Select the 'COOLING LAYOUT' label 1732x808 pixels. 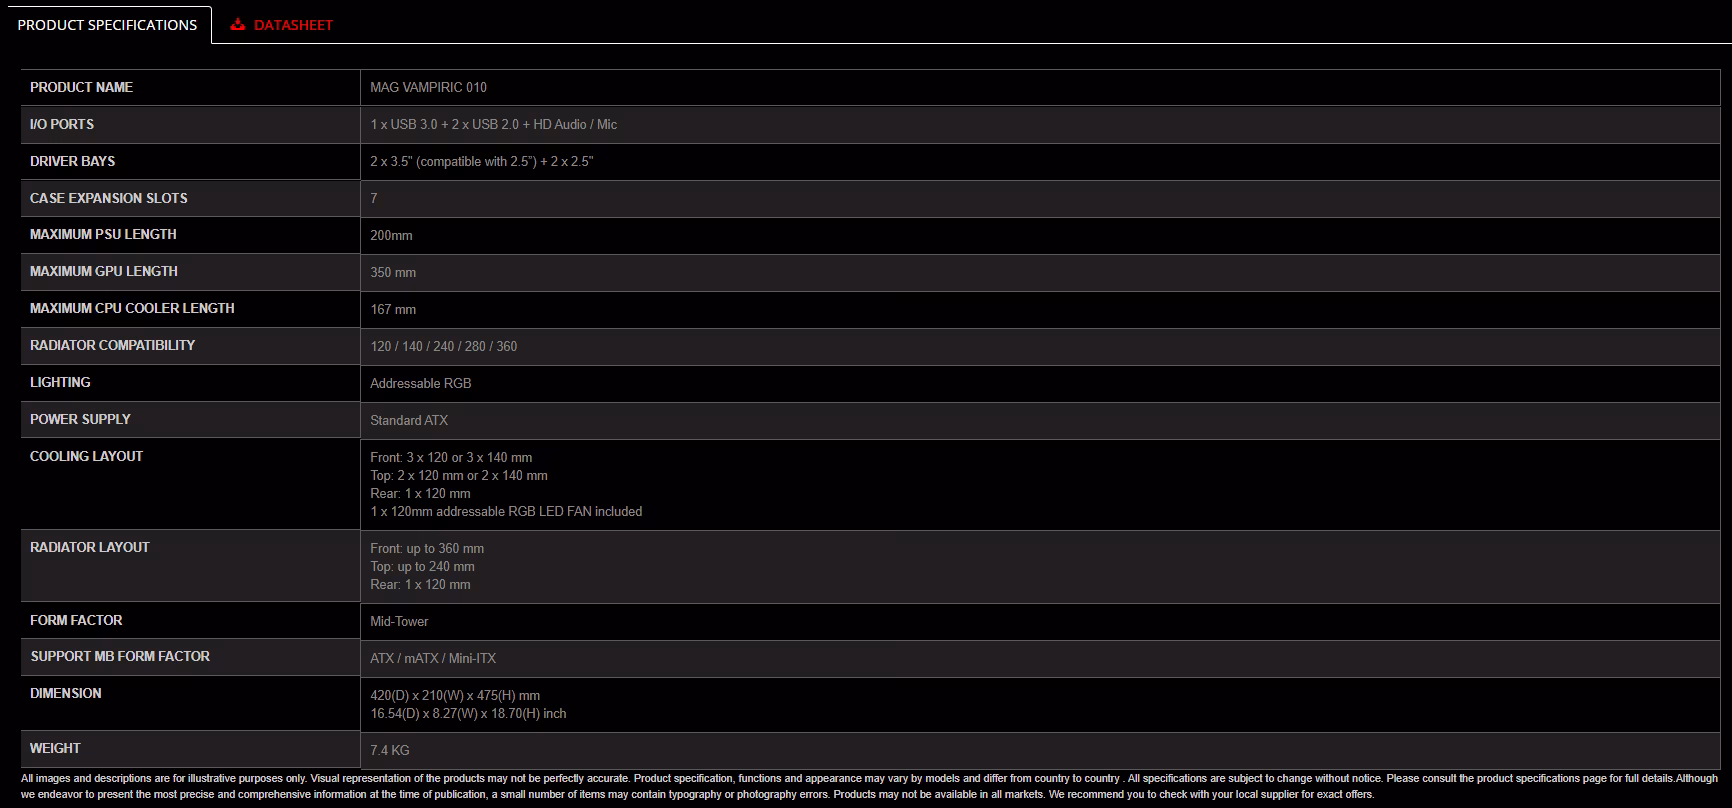(x=86, y=456)
